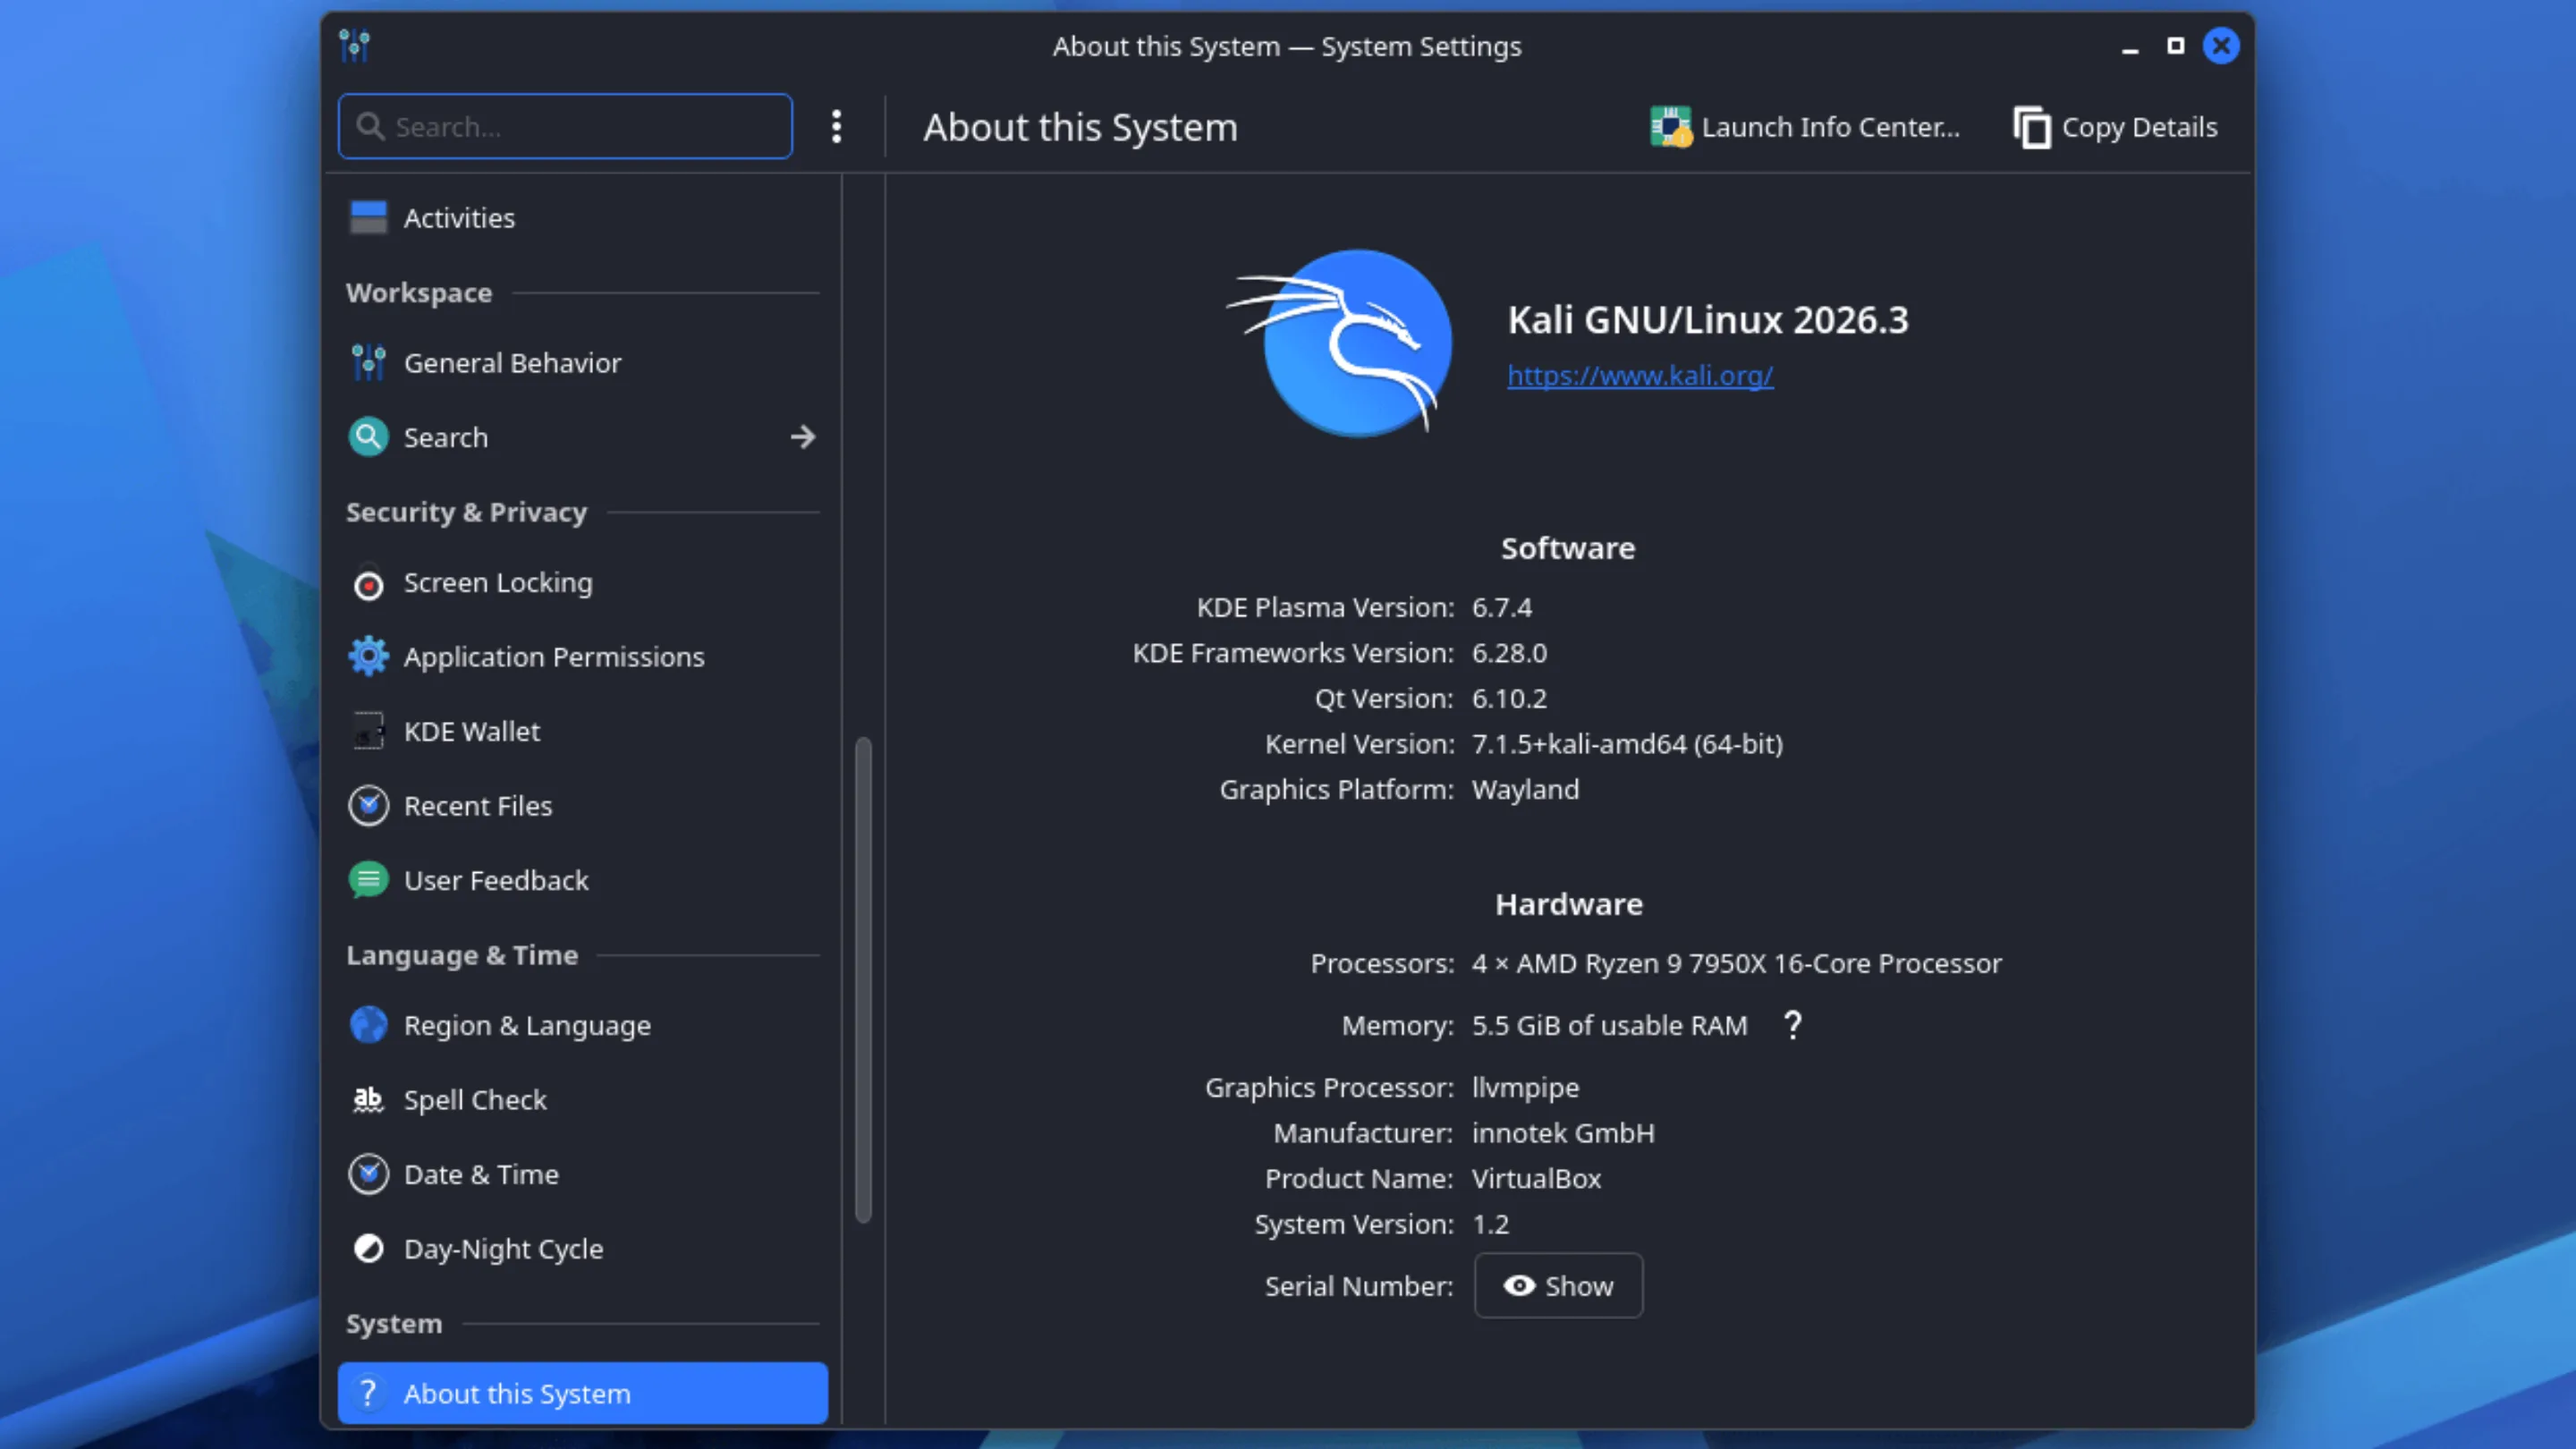Open the https://www.kali.org/ link

click(x=1640, y=375)
